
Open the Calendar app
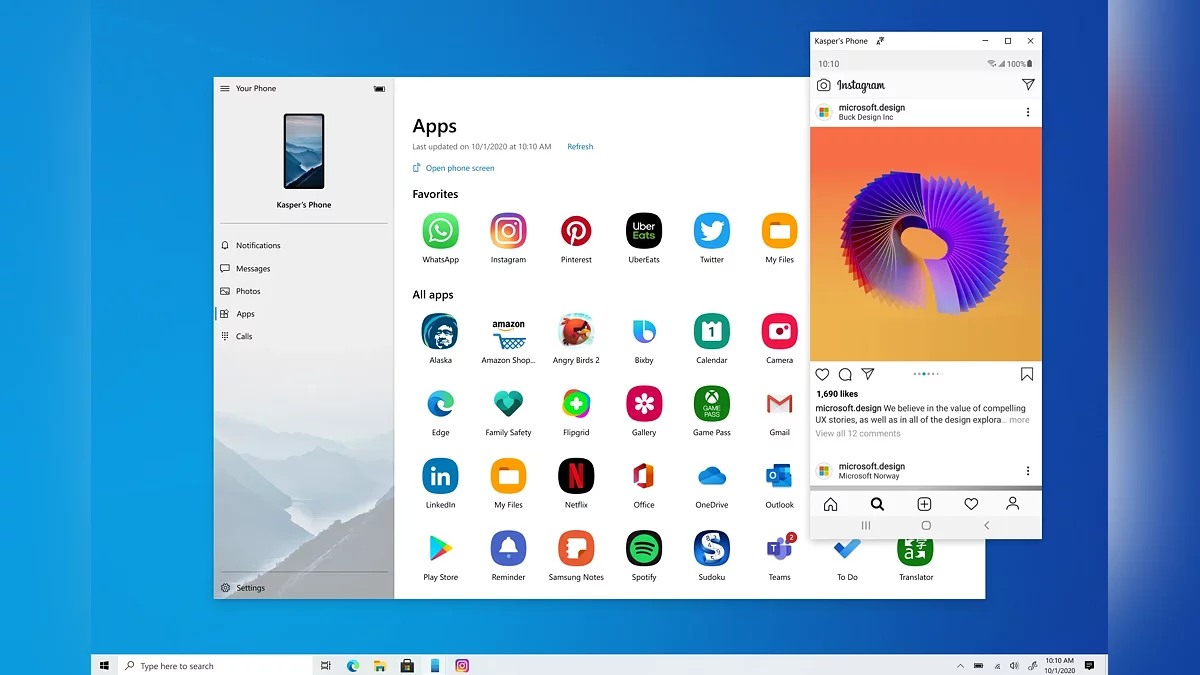point(712,331)
